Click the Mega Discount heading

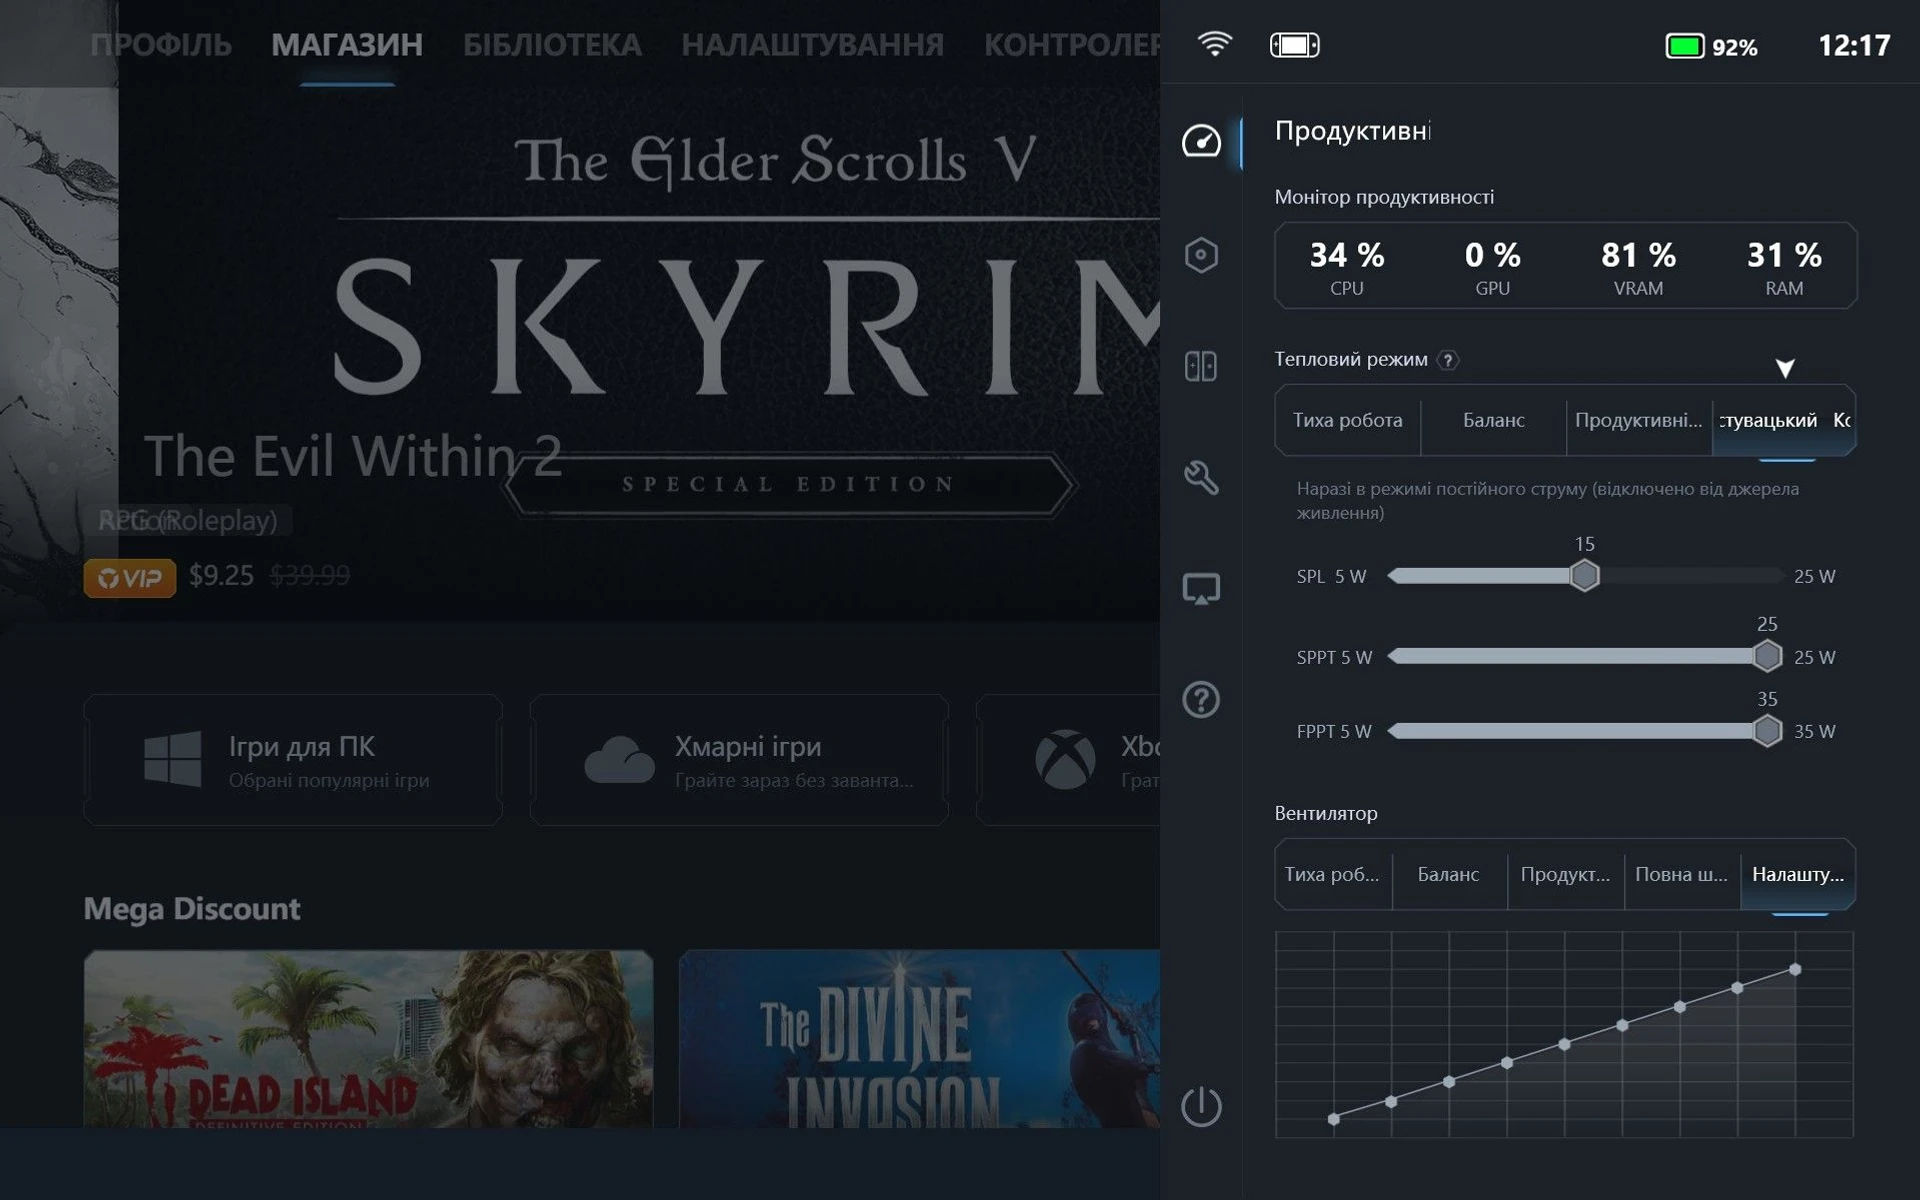(191, 908)
